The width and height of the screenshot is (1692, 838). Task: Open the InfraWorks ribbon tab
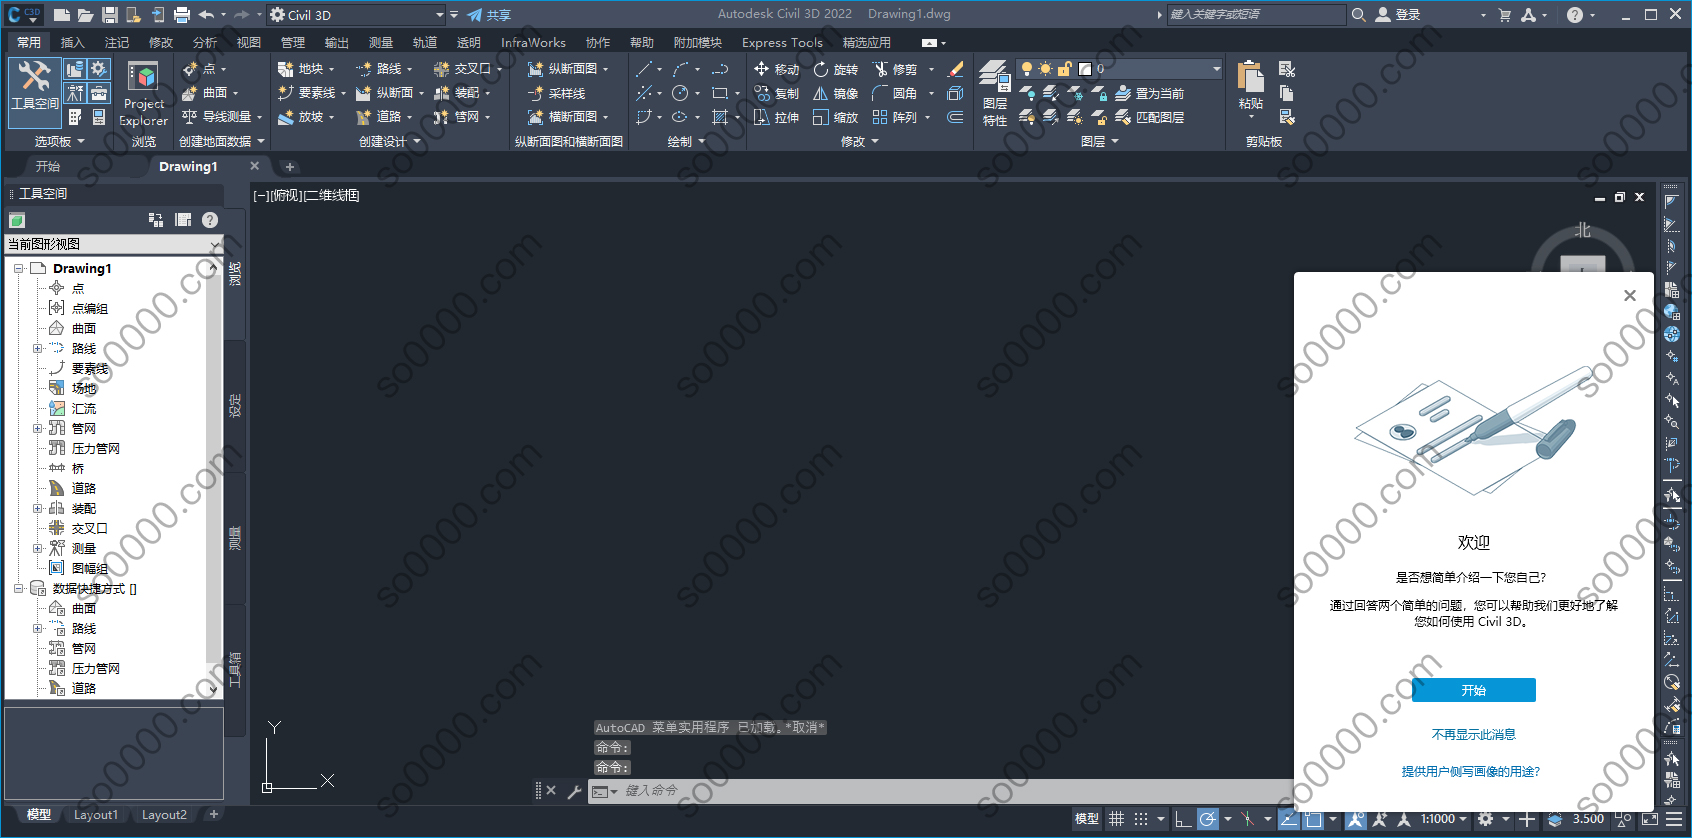[x=533, y=42]
